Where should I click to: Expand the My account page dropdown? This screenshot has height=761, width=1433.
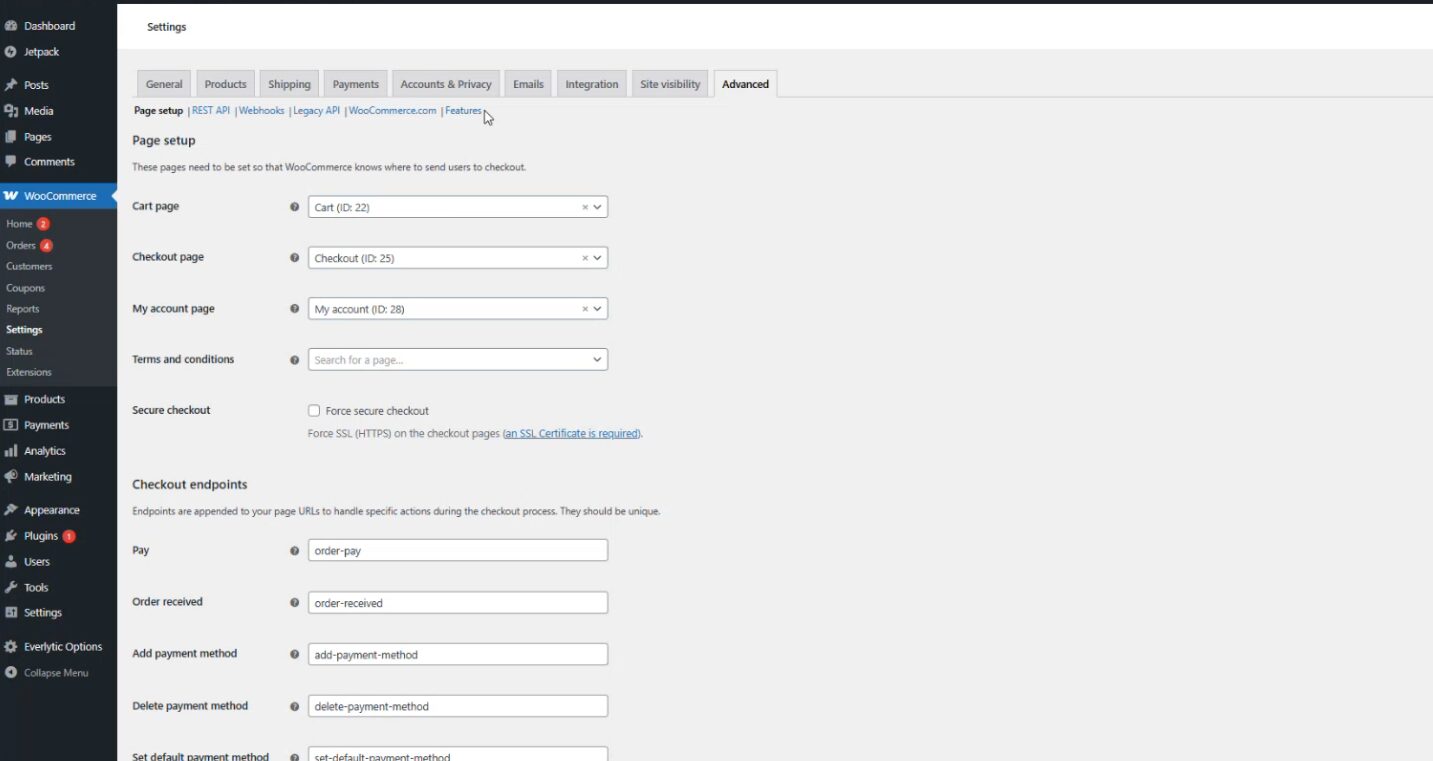tap(597, 309)
